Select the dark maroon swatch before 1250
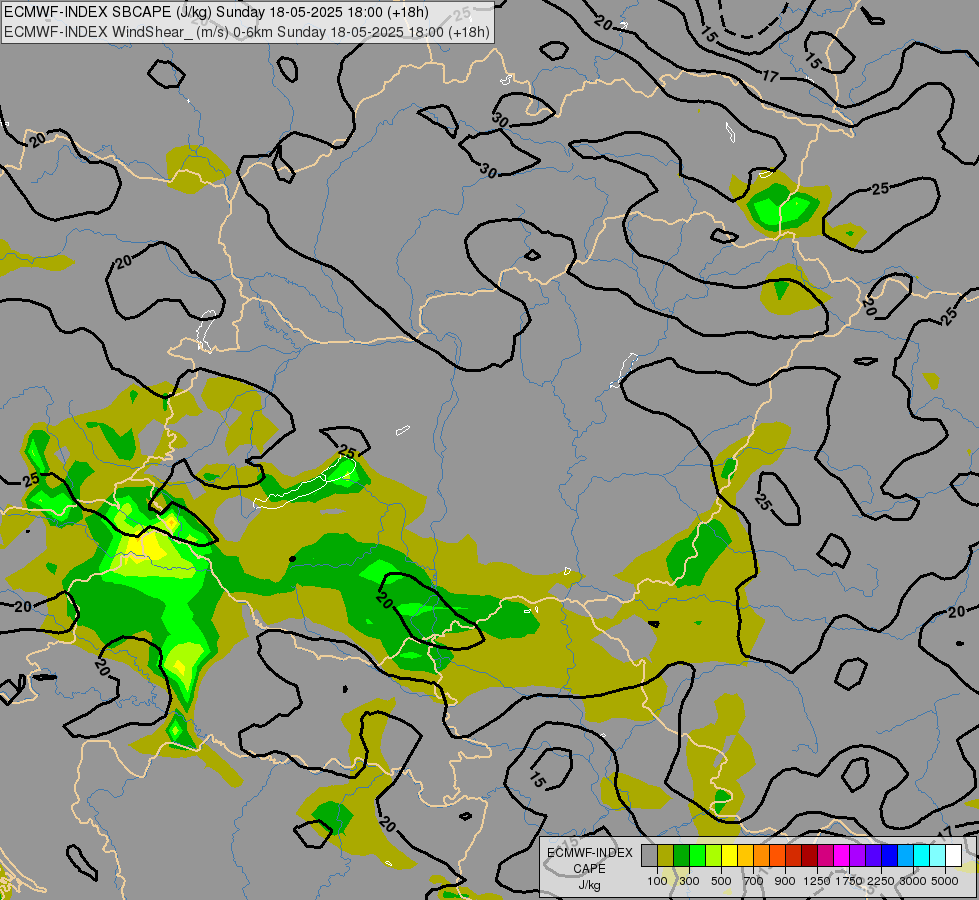Screen dimensions: 979x900 click(810, 855)
